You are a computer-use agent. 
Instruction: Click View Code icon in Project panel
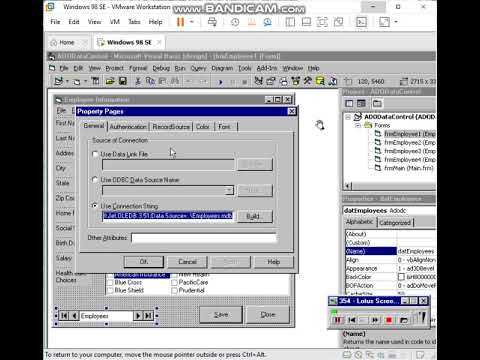[x=349, y=103]
